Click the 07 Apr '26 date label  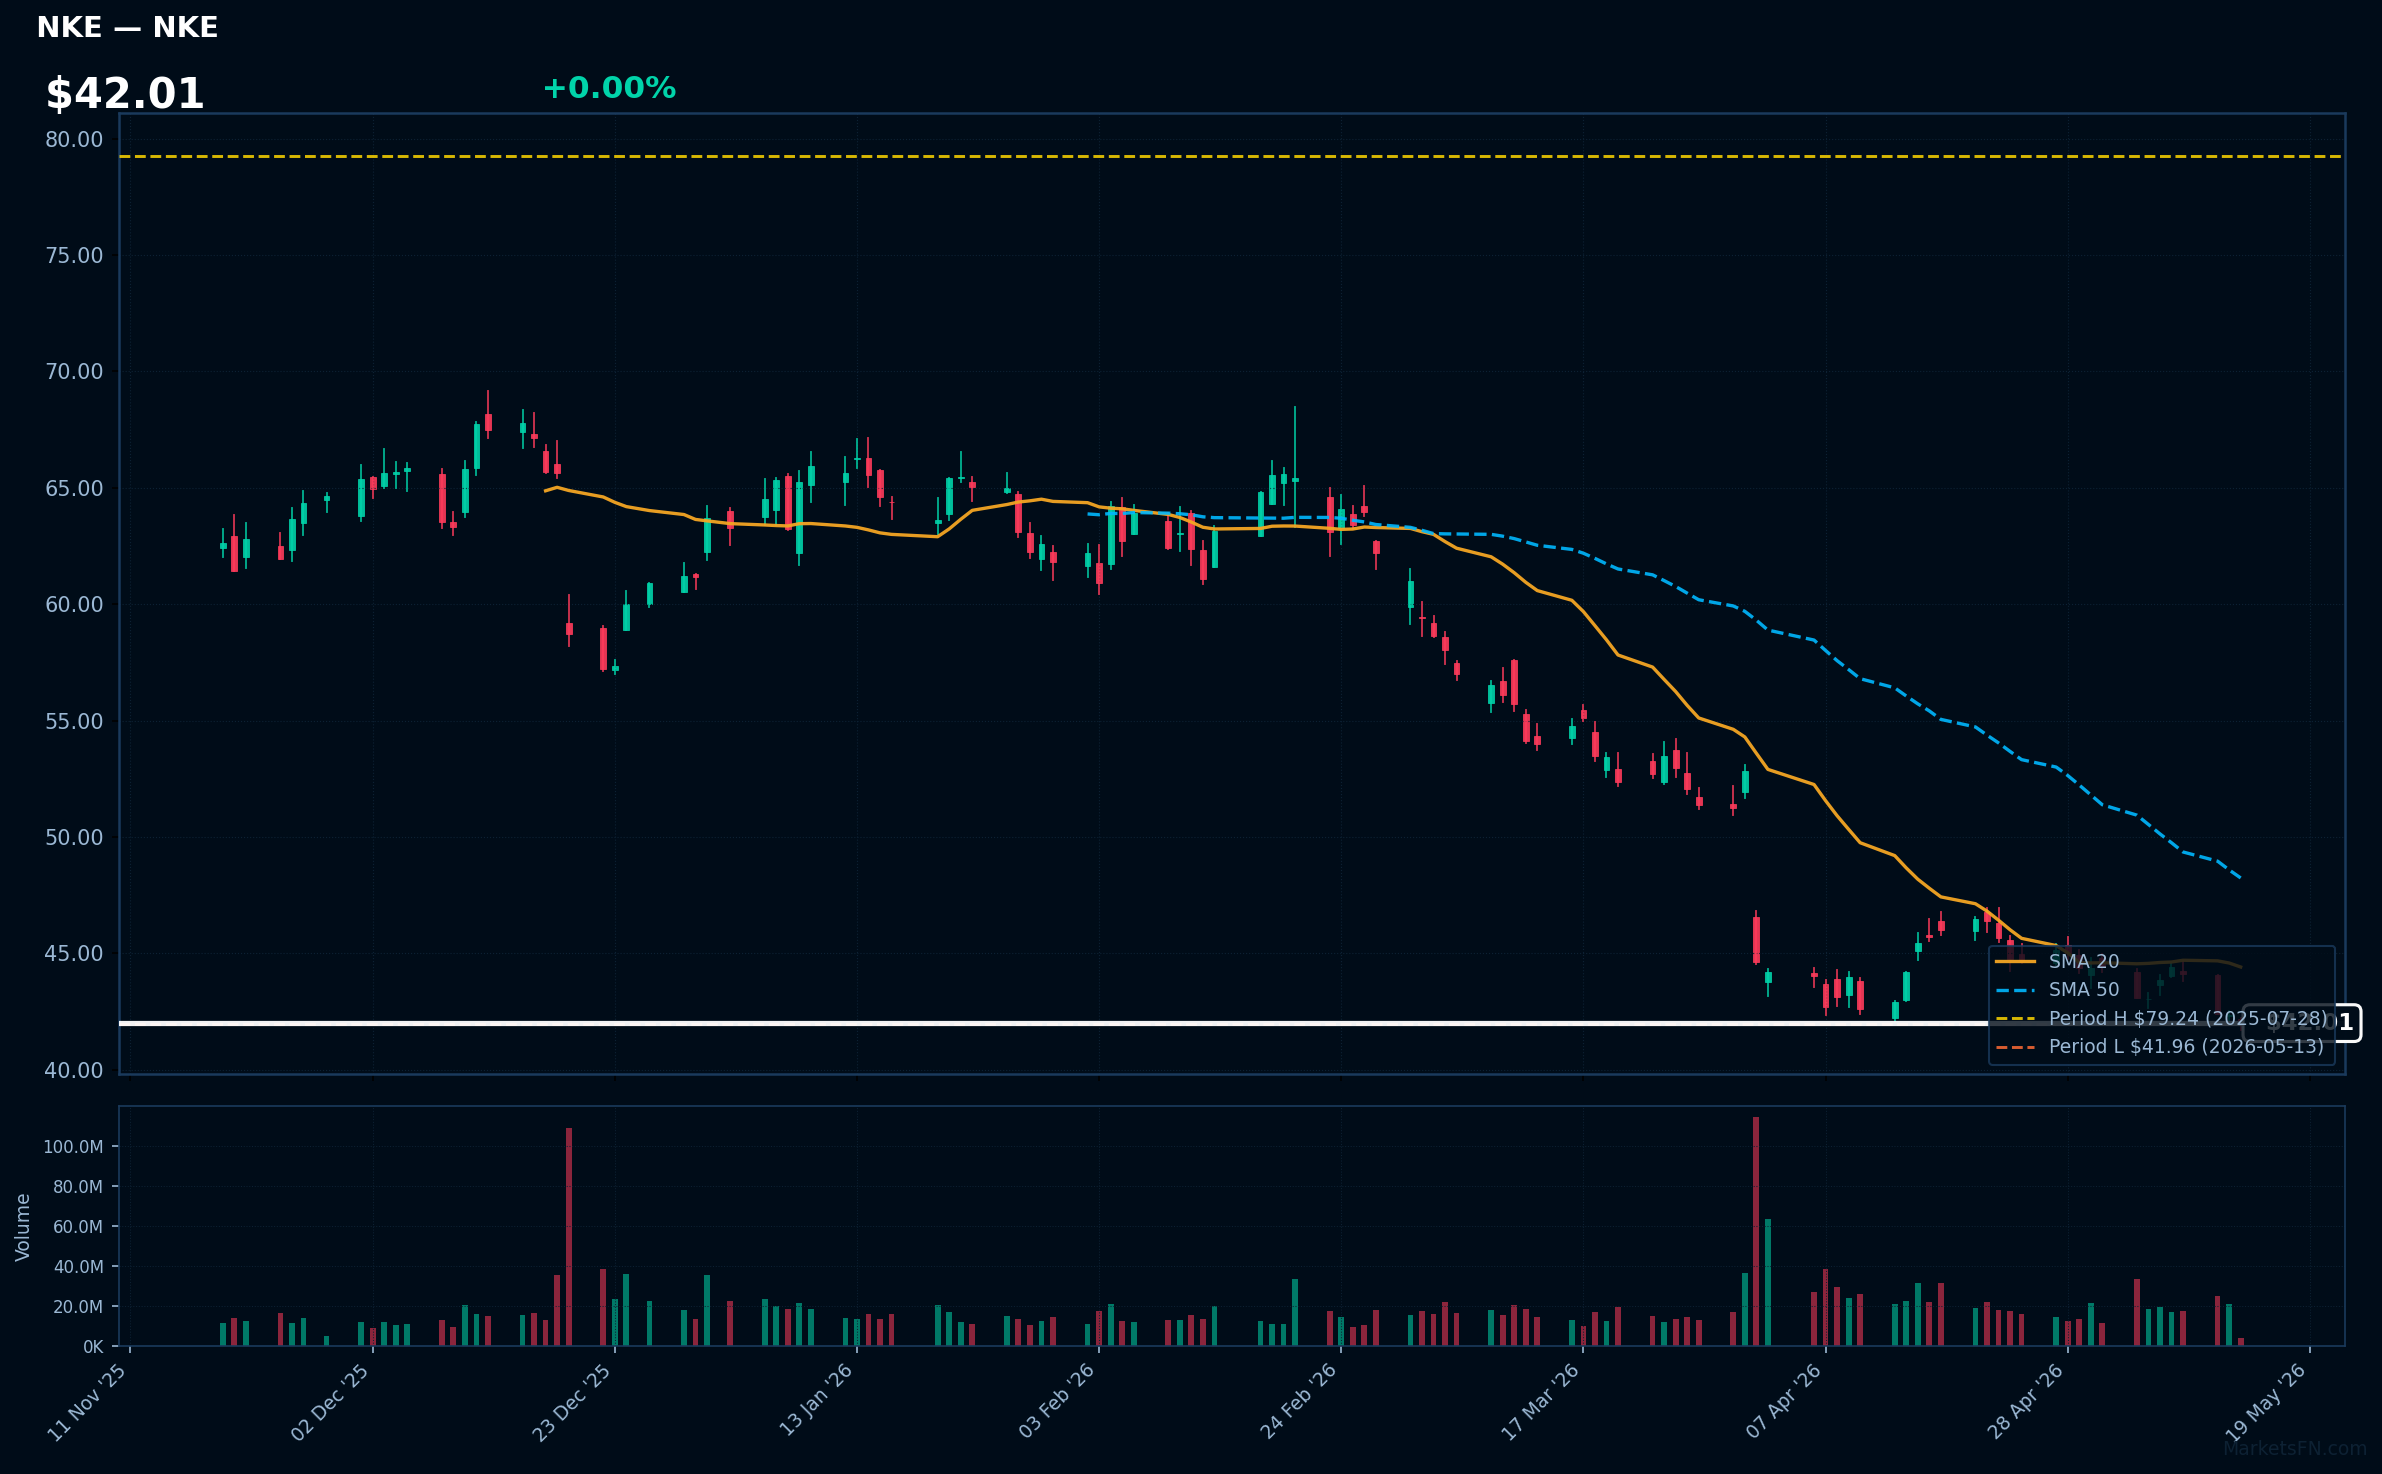point(1784,1402)
